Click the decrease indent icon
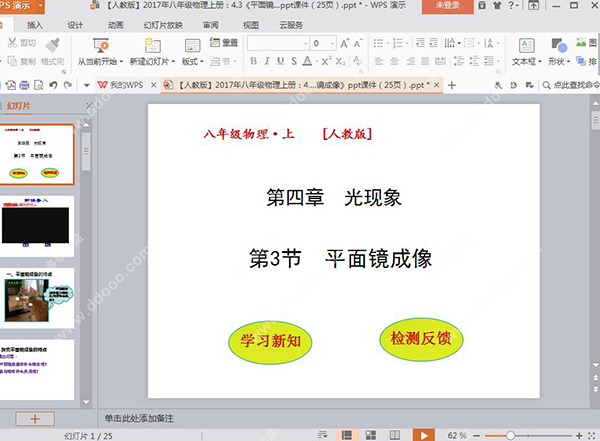Image resolution: width=600 pixels, height=441 pixels. click(420, 43)
